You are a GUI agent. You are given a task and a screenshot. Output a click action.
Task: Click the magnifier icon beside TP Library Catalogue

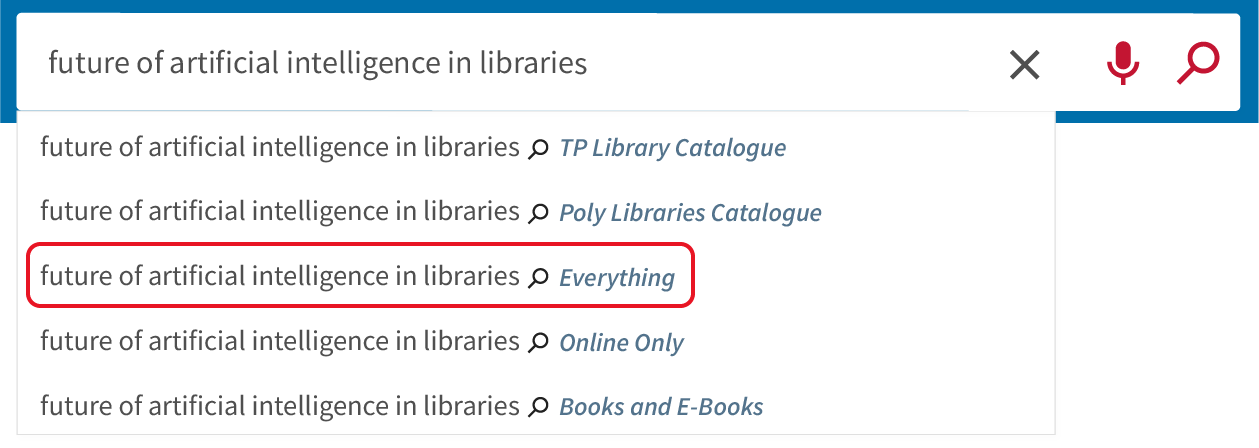[538, 149]
